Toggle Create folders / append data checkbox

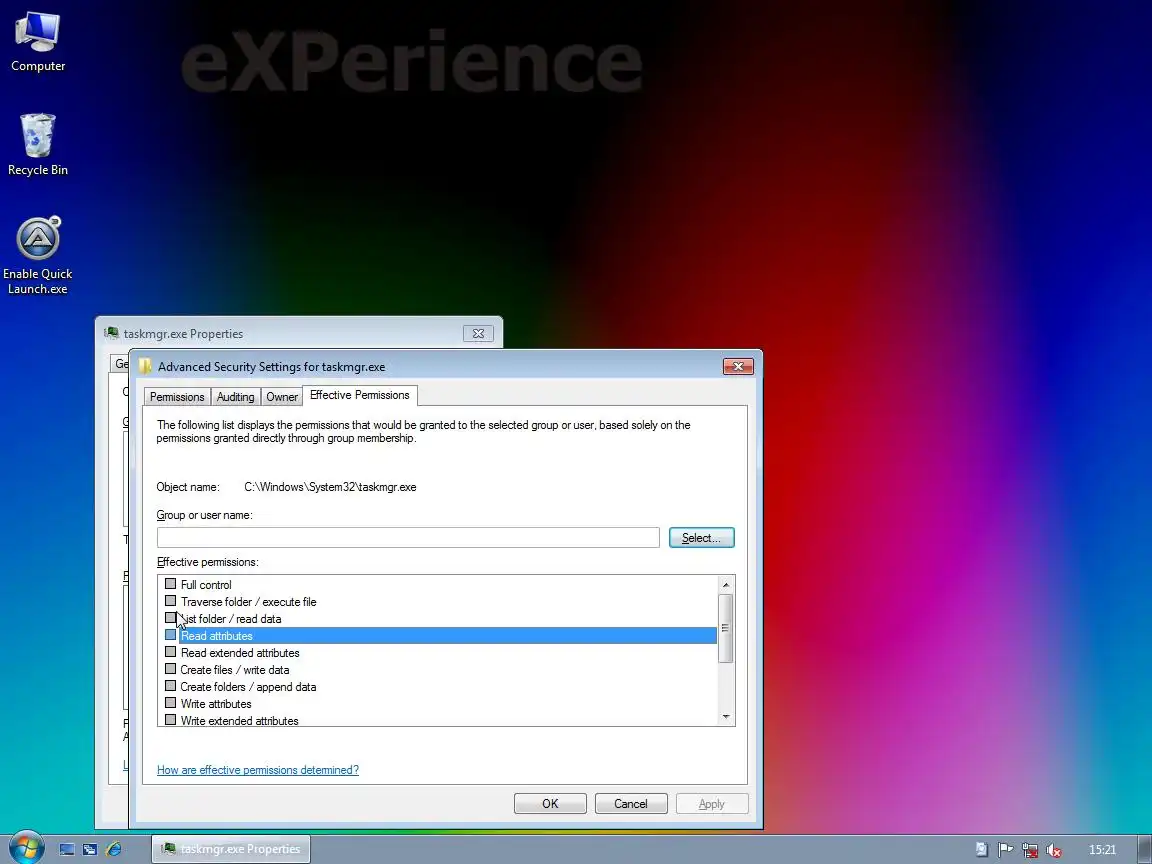170,685
